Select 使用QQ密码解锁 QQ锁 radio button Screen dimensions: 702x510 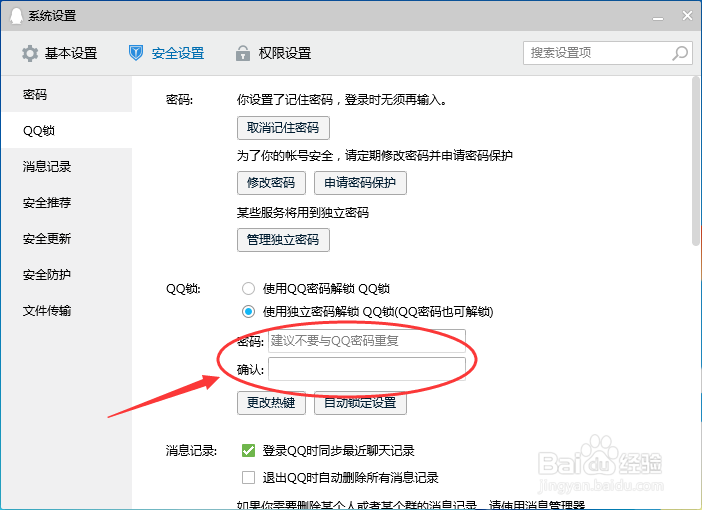248,288
